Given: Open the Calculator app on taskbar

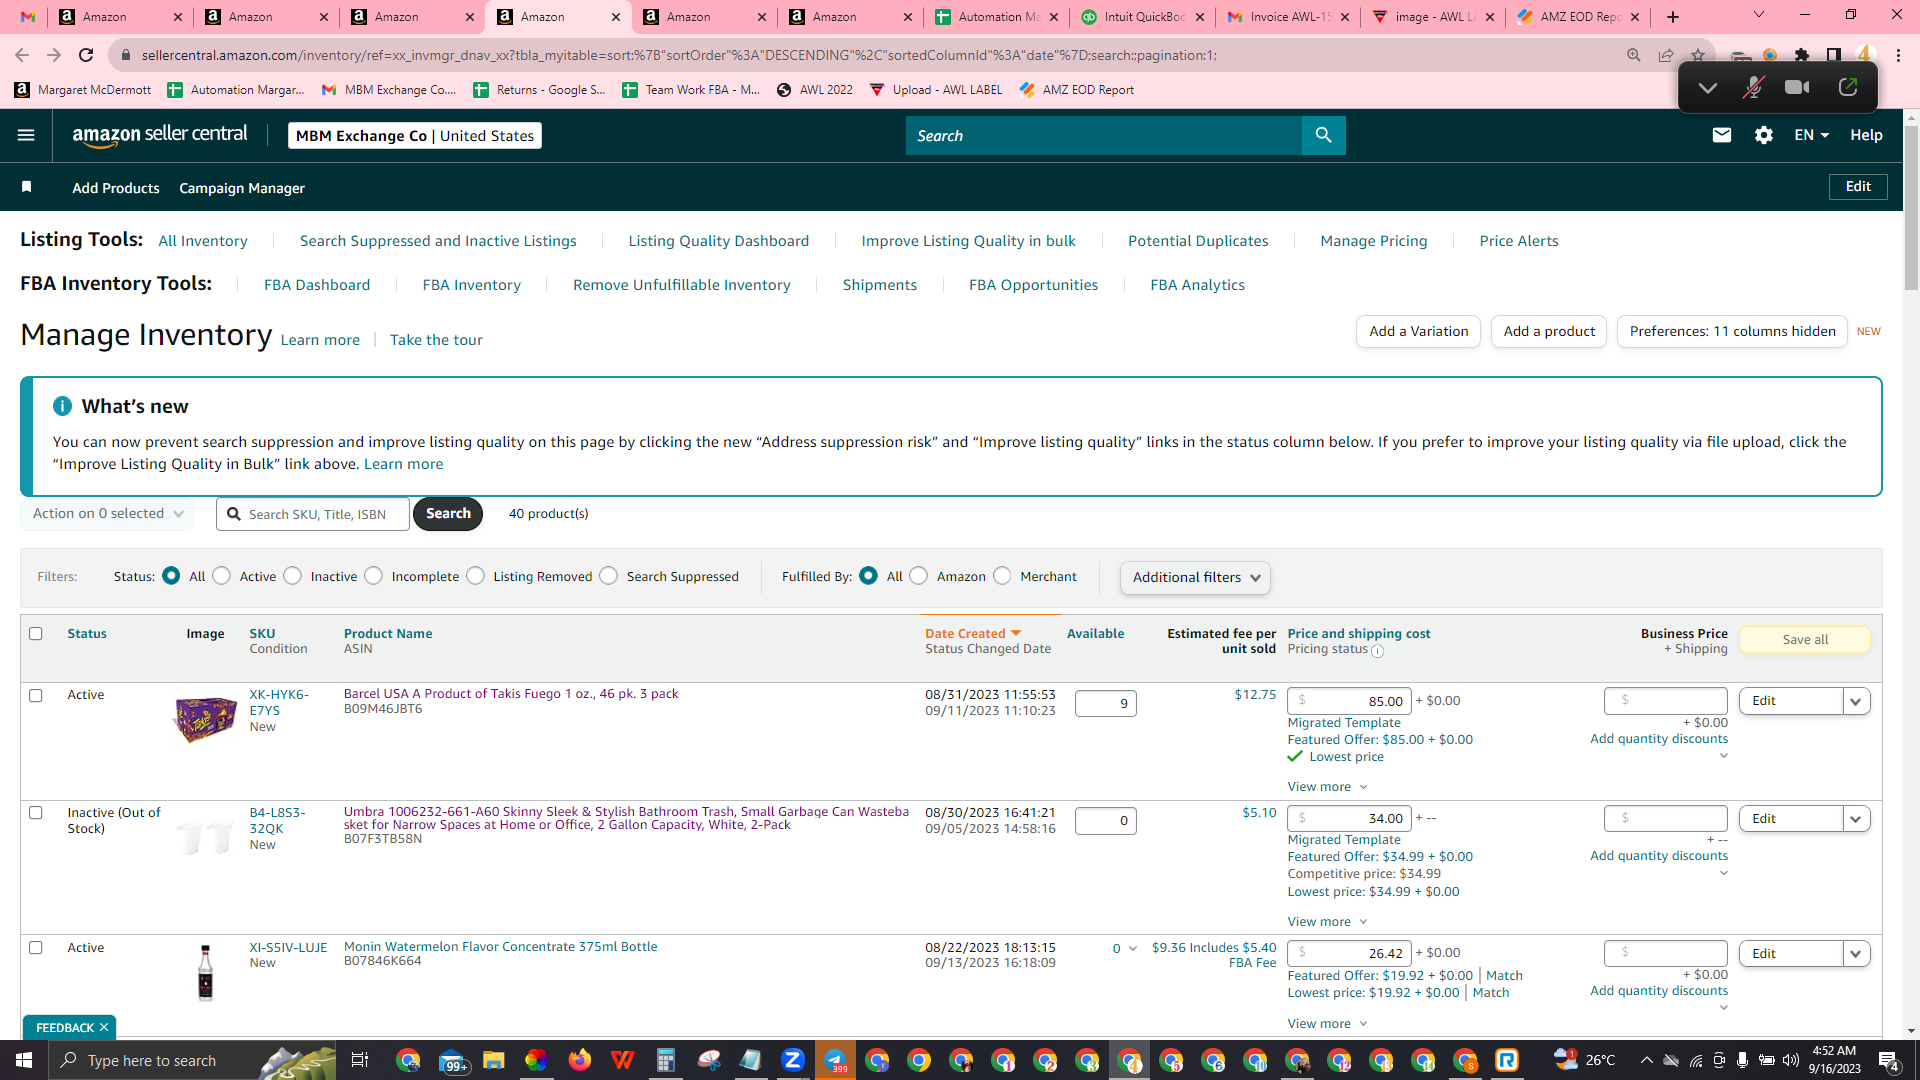Looking at the screenshot, I should pos(665,1060).
